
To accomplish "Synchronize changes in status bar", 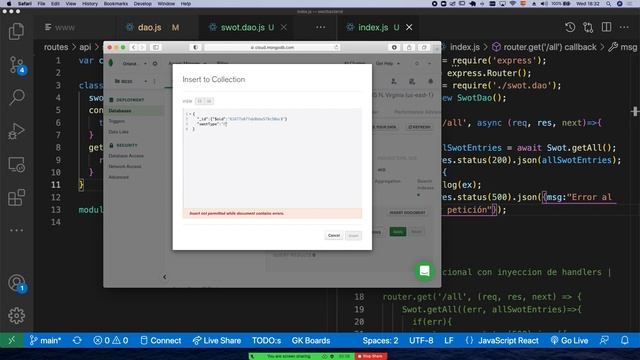I will click(x=77, y=340).
